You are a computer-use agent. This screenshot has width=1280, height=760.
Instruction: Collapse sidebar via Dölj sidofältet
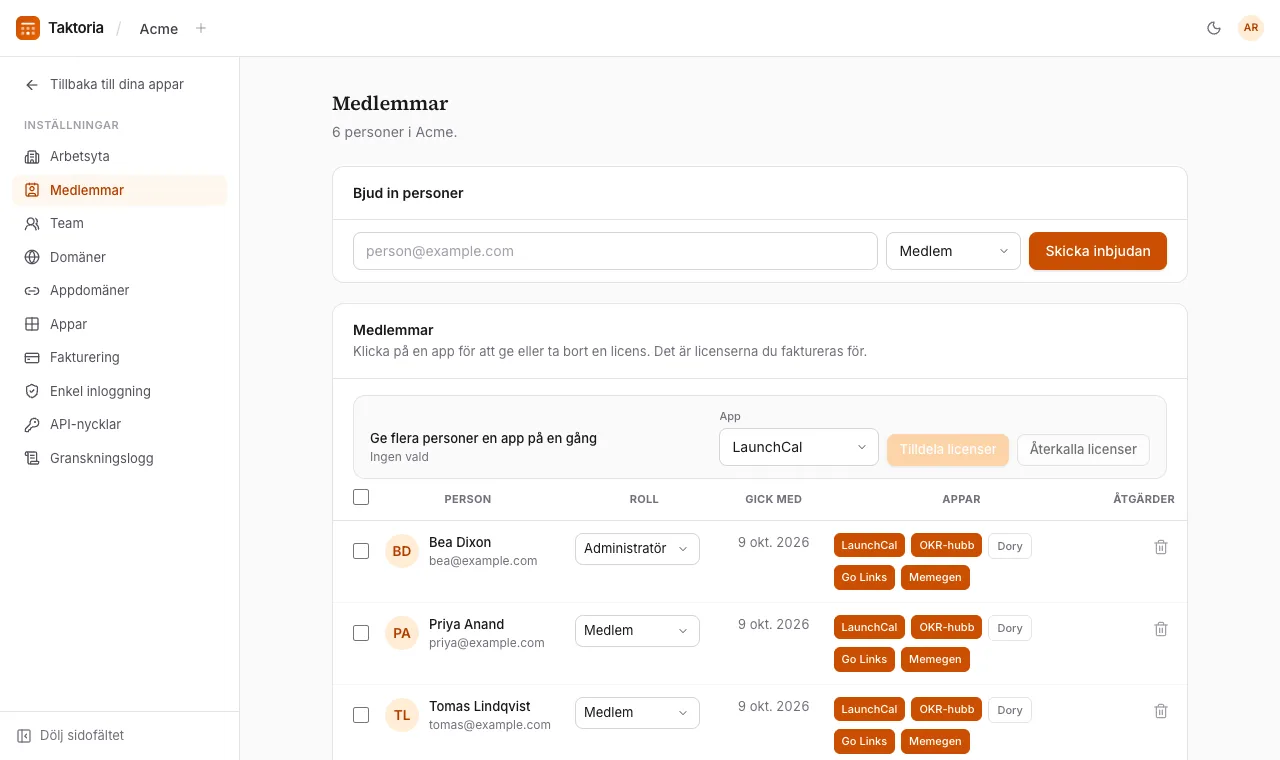(70, 735)
